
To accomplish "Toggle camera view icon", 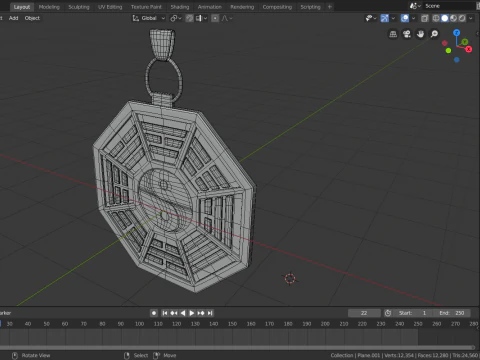I will coord(407,34).
